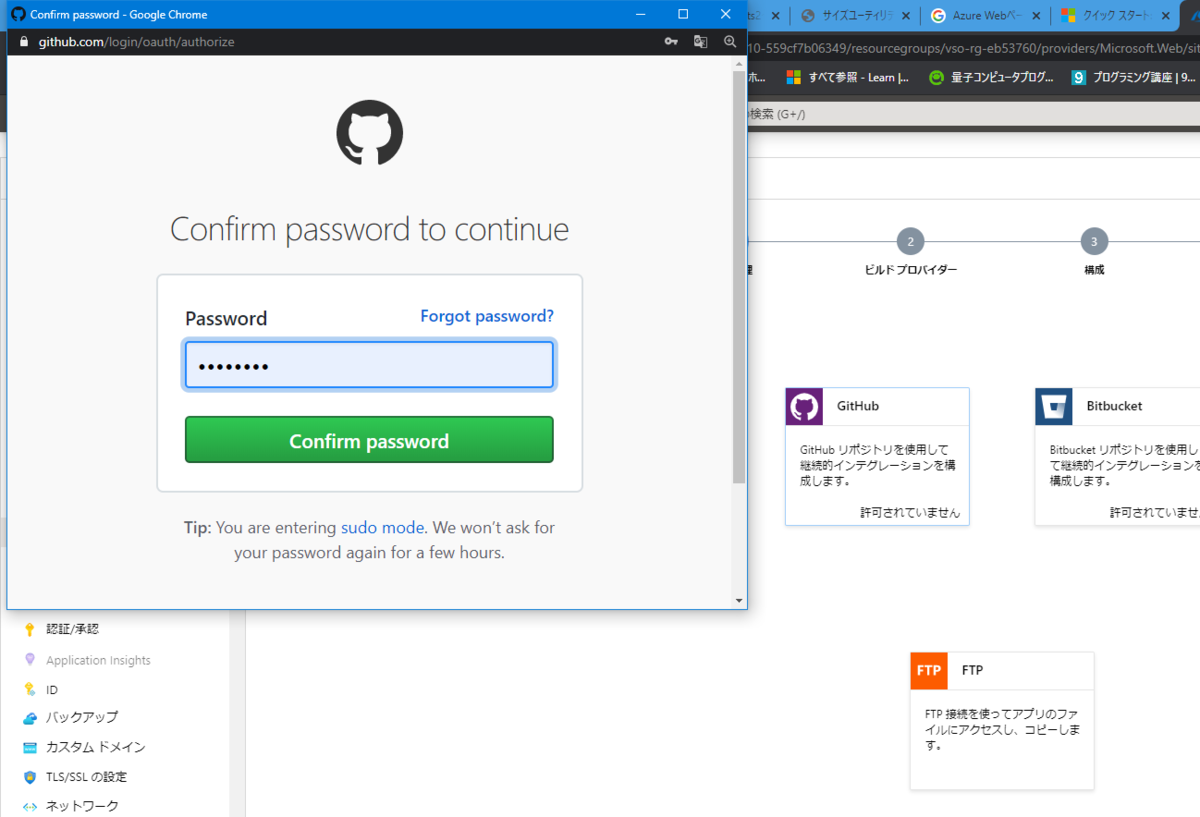
Task: Select the FTP deployment card
Action: coord(1002,721)
